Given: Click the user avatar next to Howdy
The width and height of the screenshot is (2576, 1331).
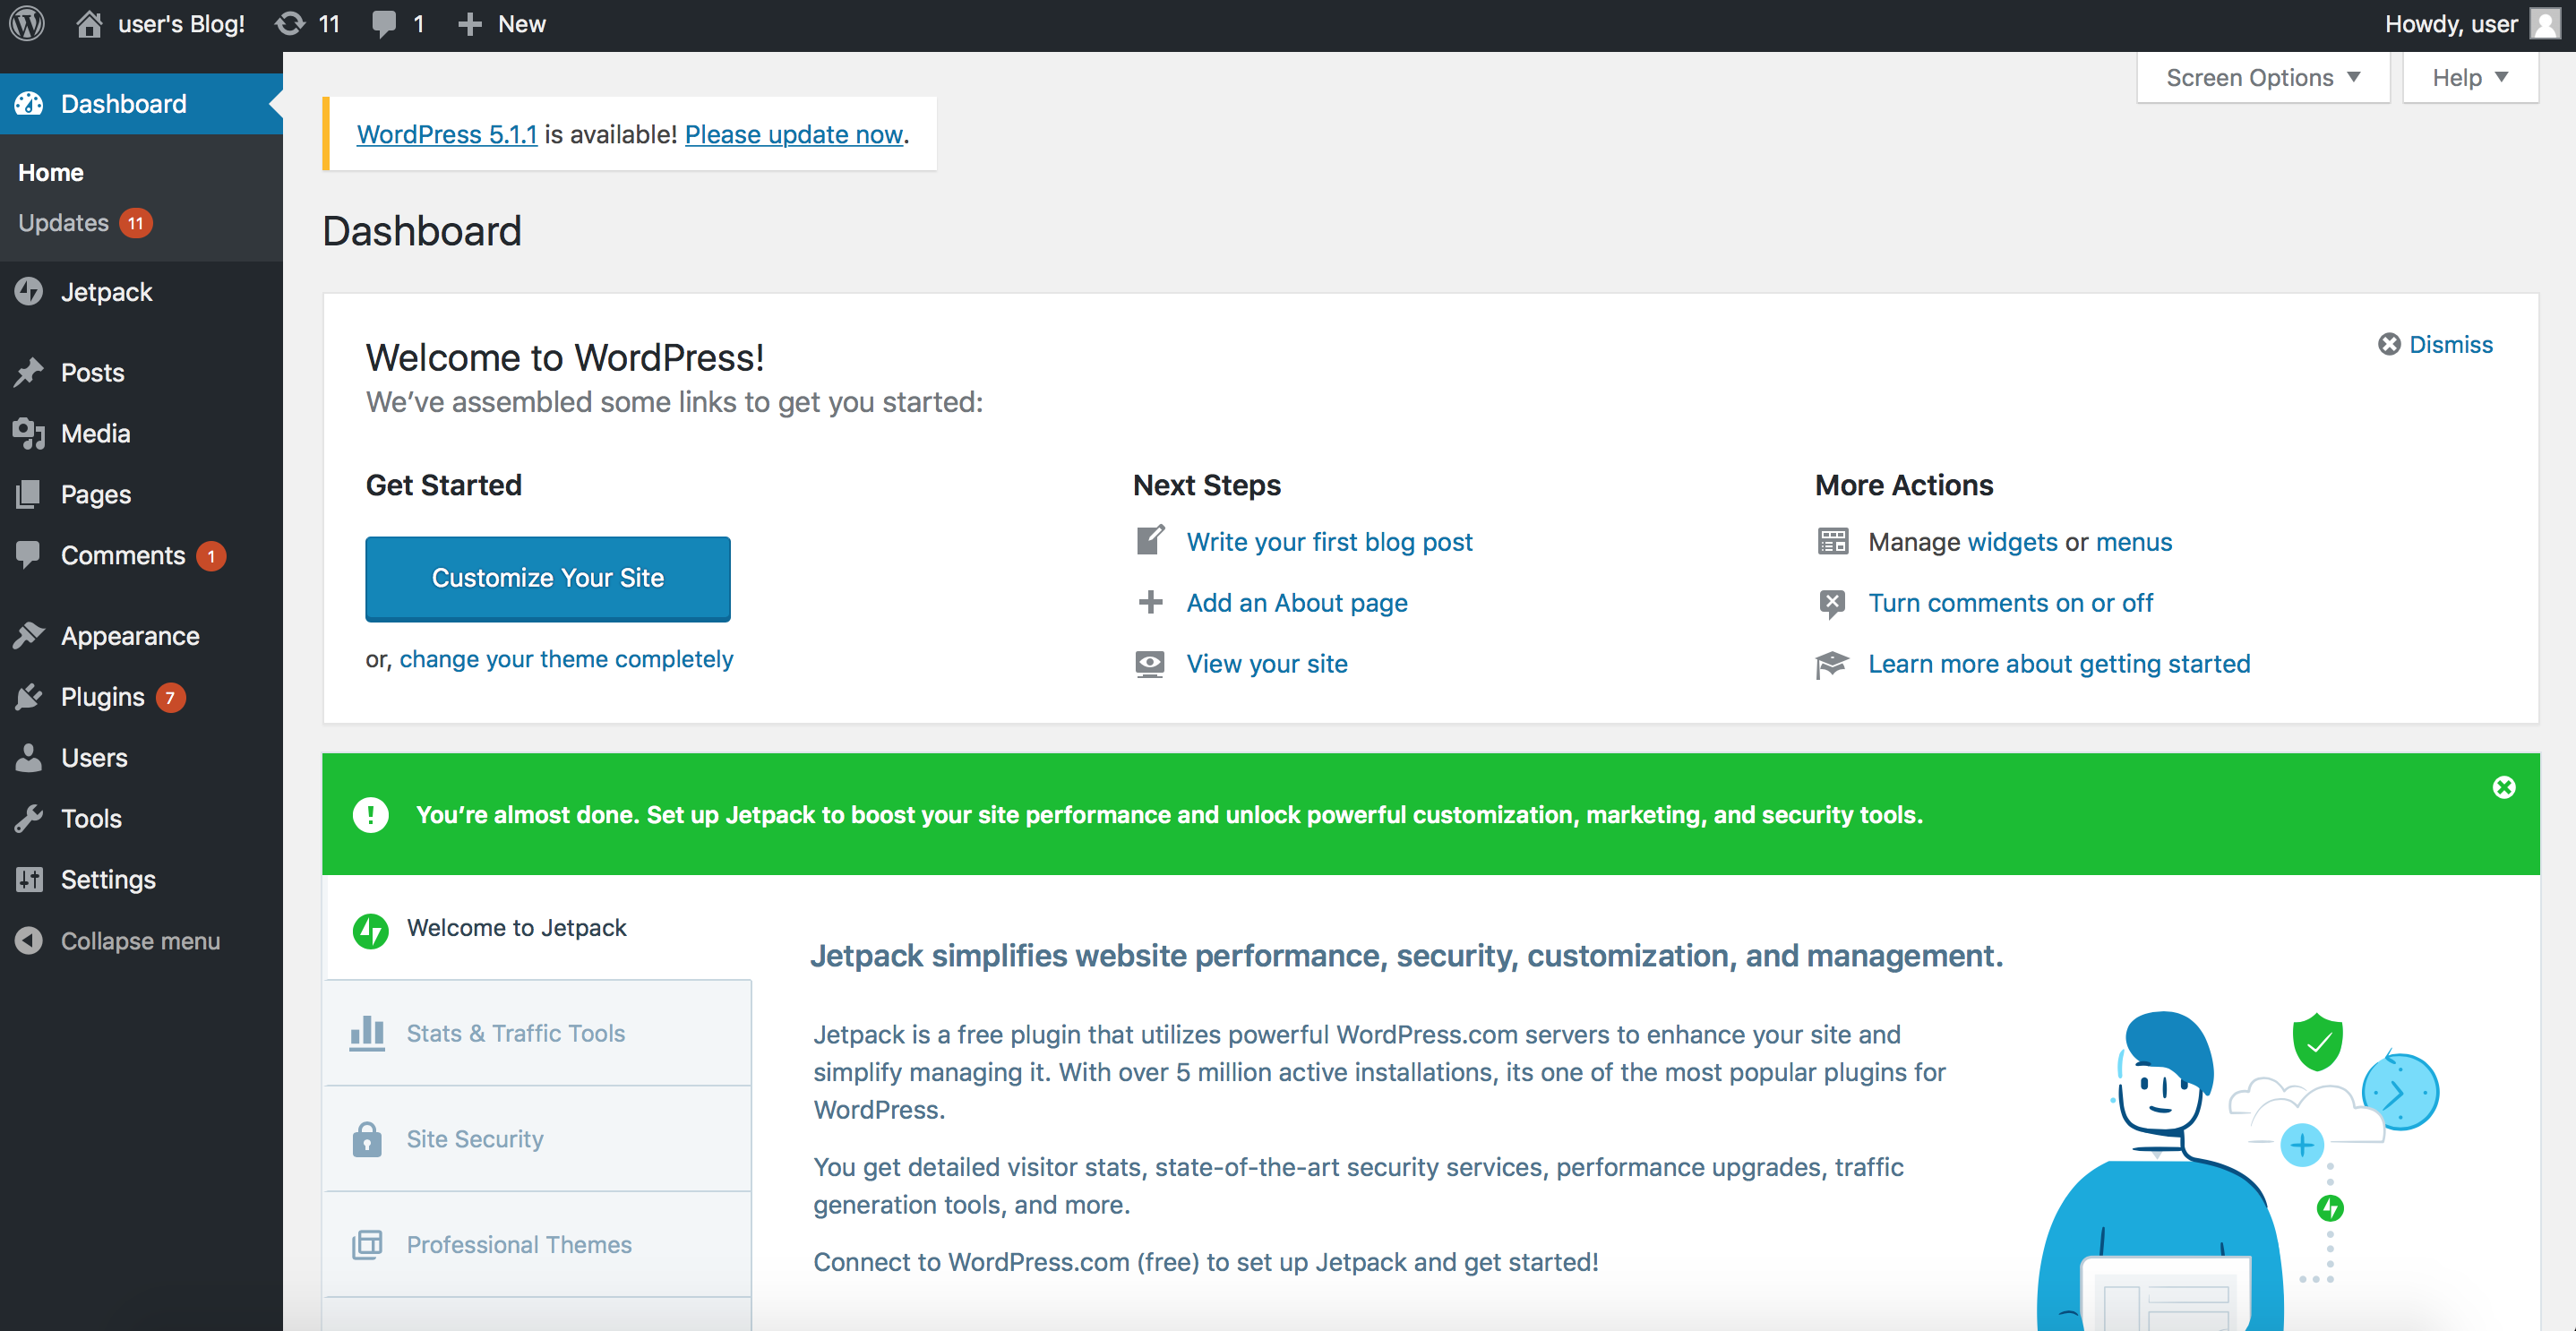Looking at the screenshot, I should pyautogui.click(x=2545, y=23).
